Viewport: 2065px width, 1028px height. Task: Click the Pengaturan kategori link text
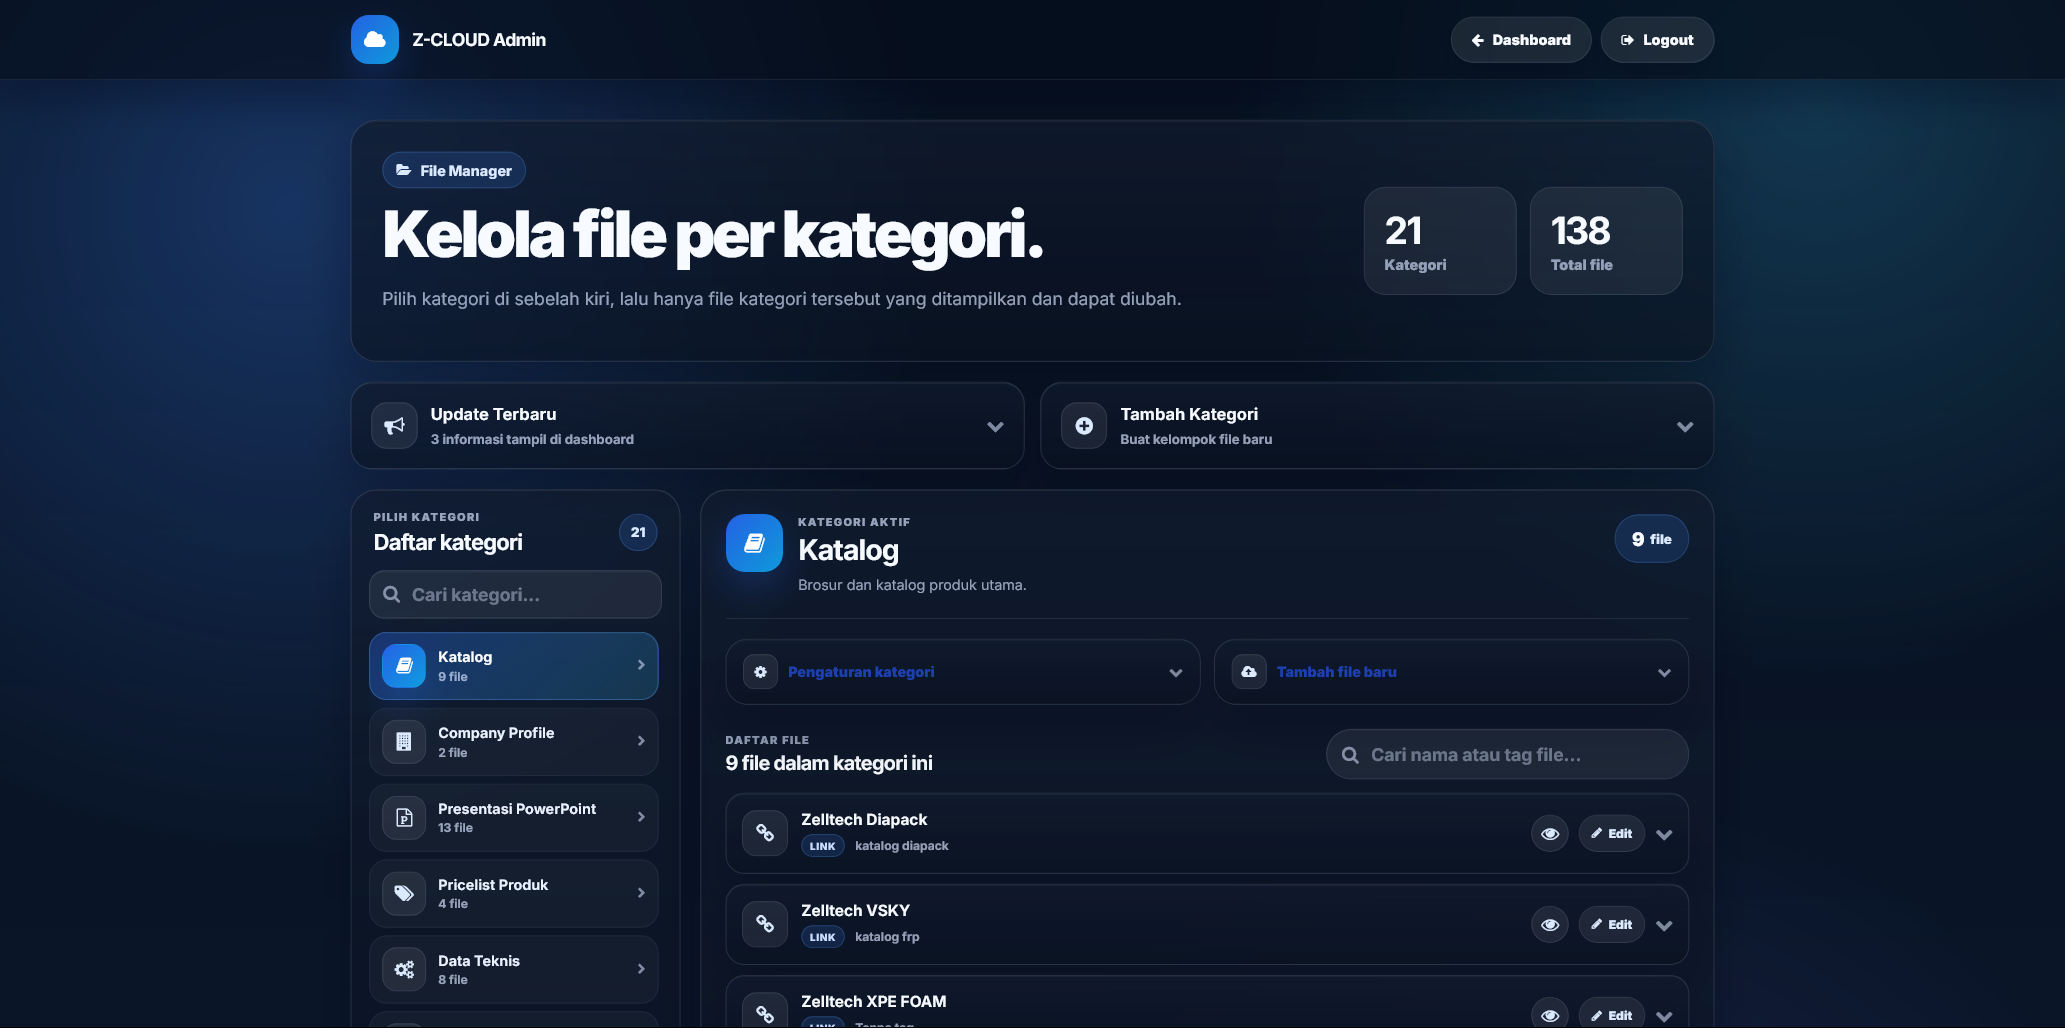pyautogui.click(x=861, y=672)
